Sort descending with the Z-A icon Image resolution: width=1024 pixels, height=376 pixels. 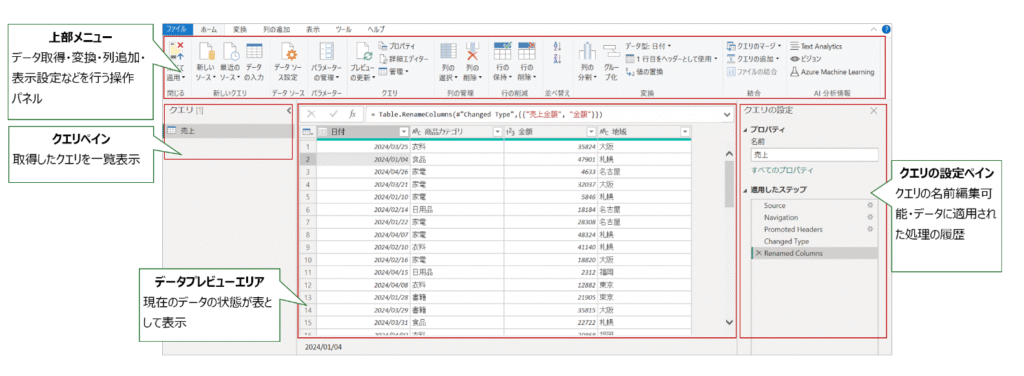coord(557,59)
